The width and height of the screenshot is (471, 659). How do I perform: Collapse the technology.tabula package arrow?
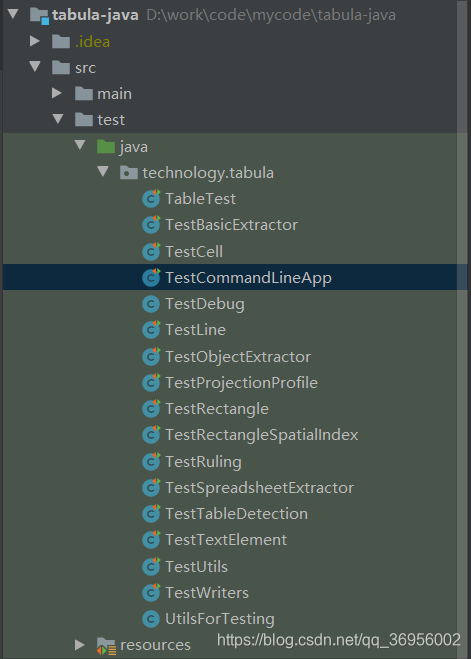103,171
